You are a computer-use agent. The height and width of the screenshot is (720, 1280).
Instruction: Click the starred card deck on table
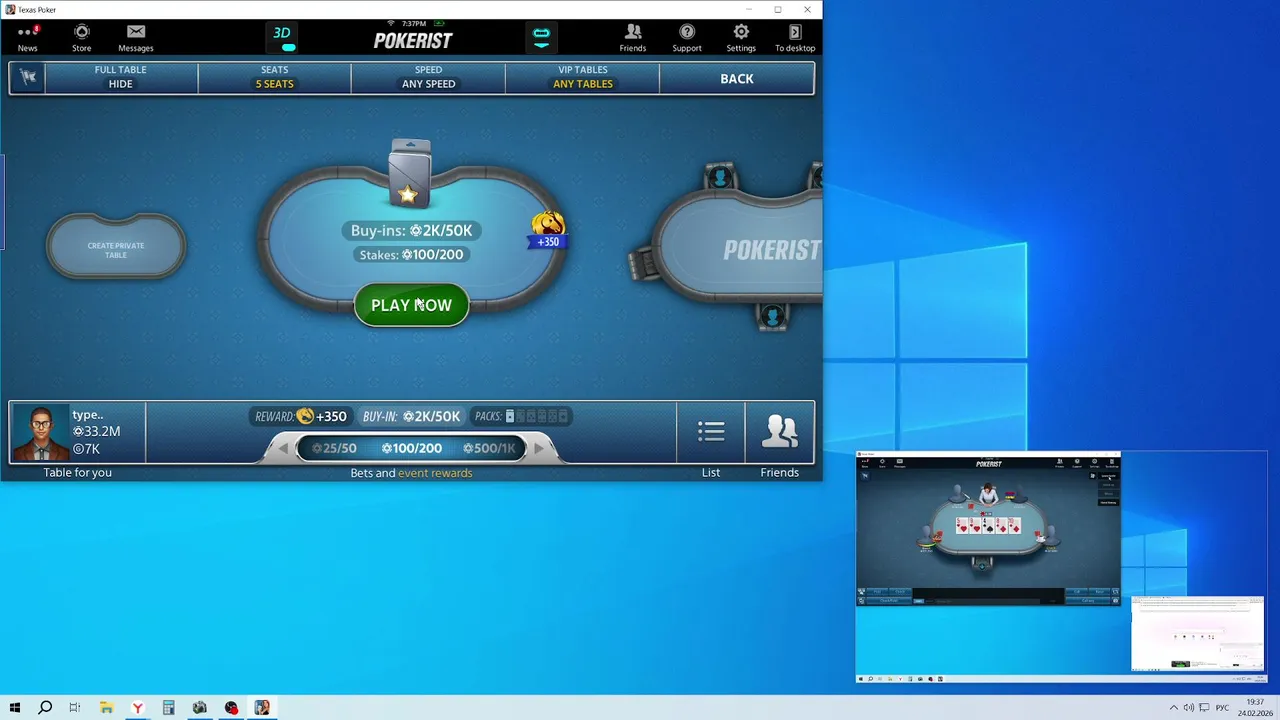click(x=409, y=174)
